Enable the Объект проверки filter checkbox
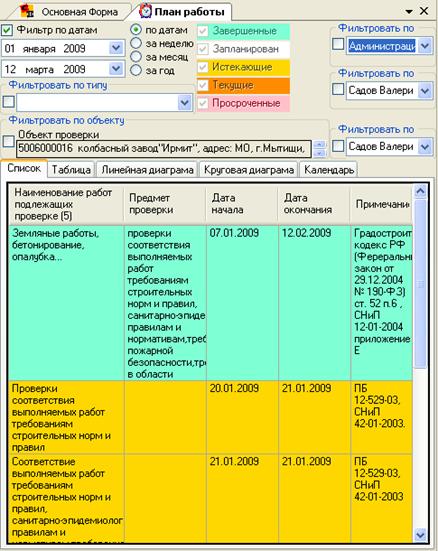 8,142
